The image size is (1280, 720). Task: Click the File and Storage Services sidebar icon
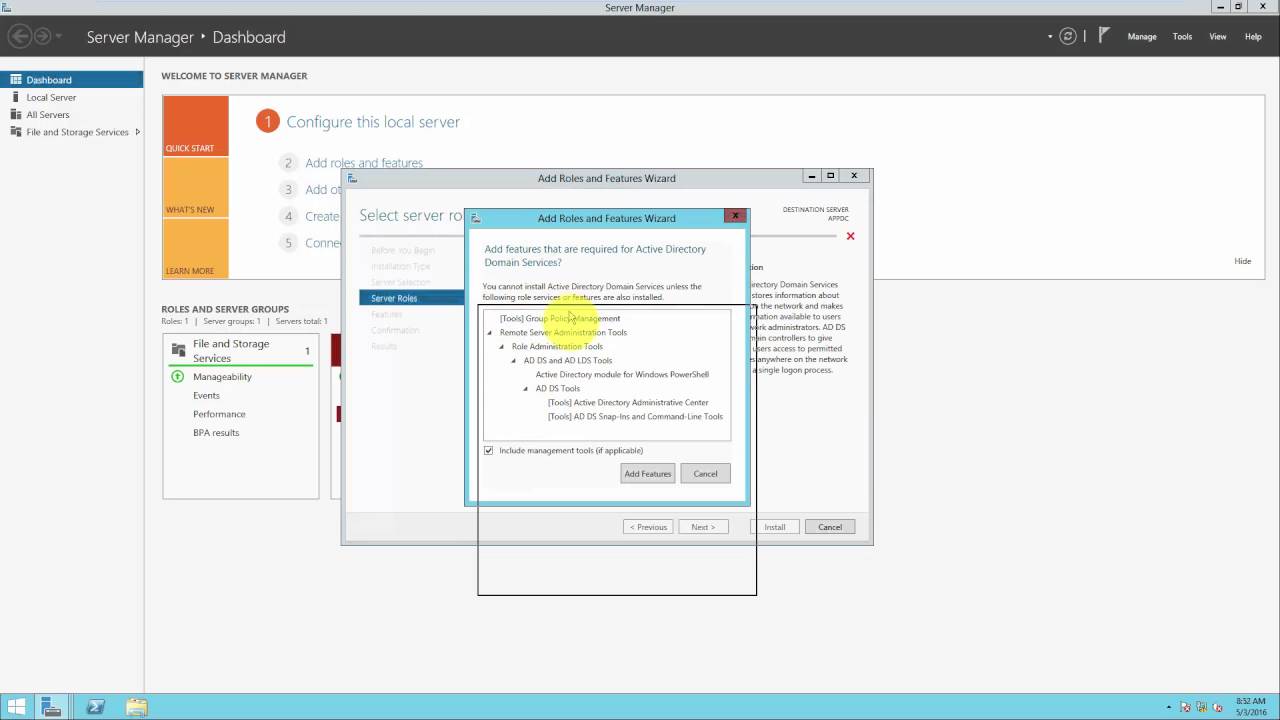click(x=16, y=132)
